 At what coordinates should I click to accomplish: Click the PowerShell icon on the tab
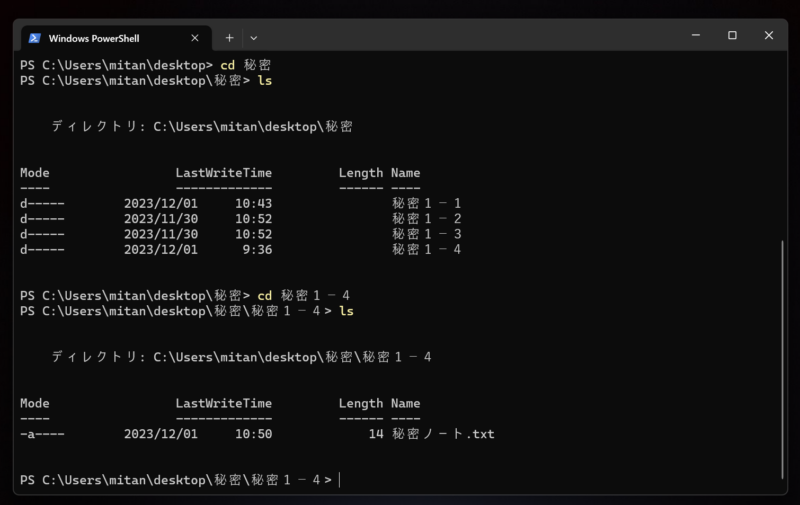pos(35,38)
